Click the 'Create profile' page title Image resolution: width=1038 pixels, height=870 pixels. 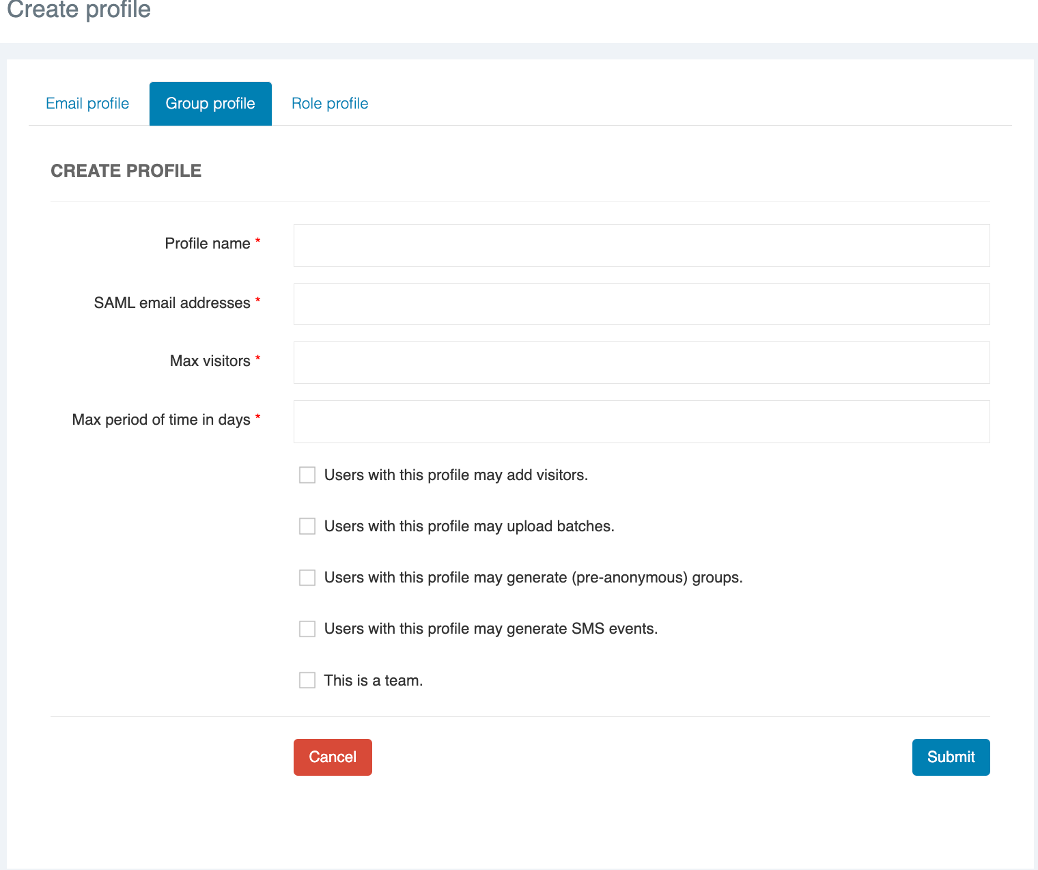tap(79, 11)
